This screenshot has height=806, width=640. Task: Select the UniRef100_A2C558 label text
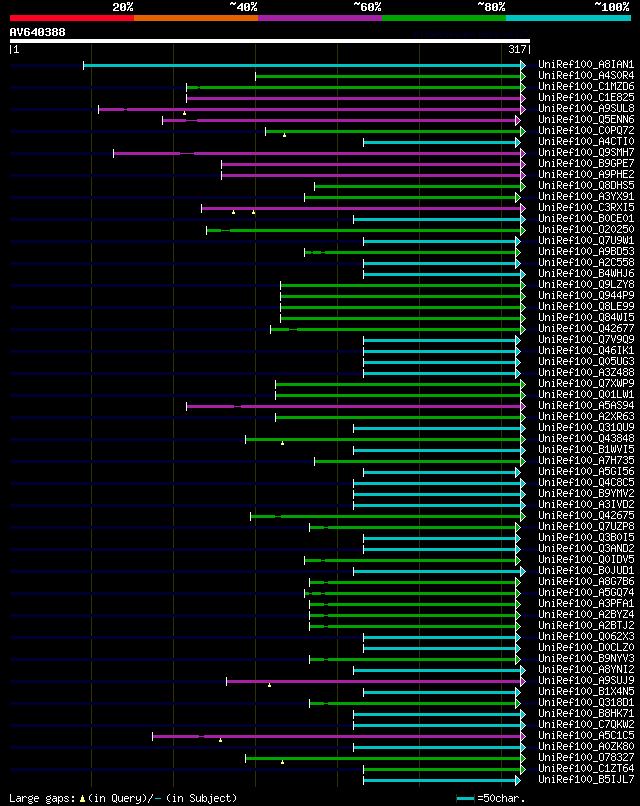click(586, 262)
